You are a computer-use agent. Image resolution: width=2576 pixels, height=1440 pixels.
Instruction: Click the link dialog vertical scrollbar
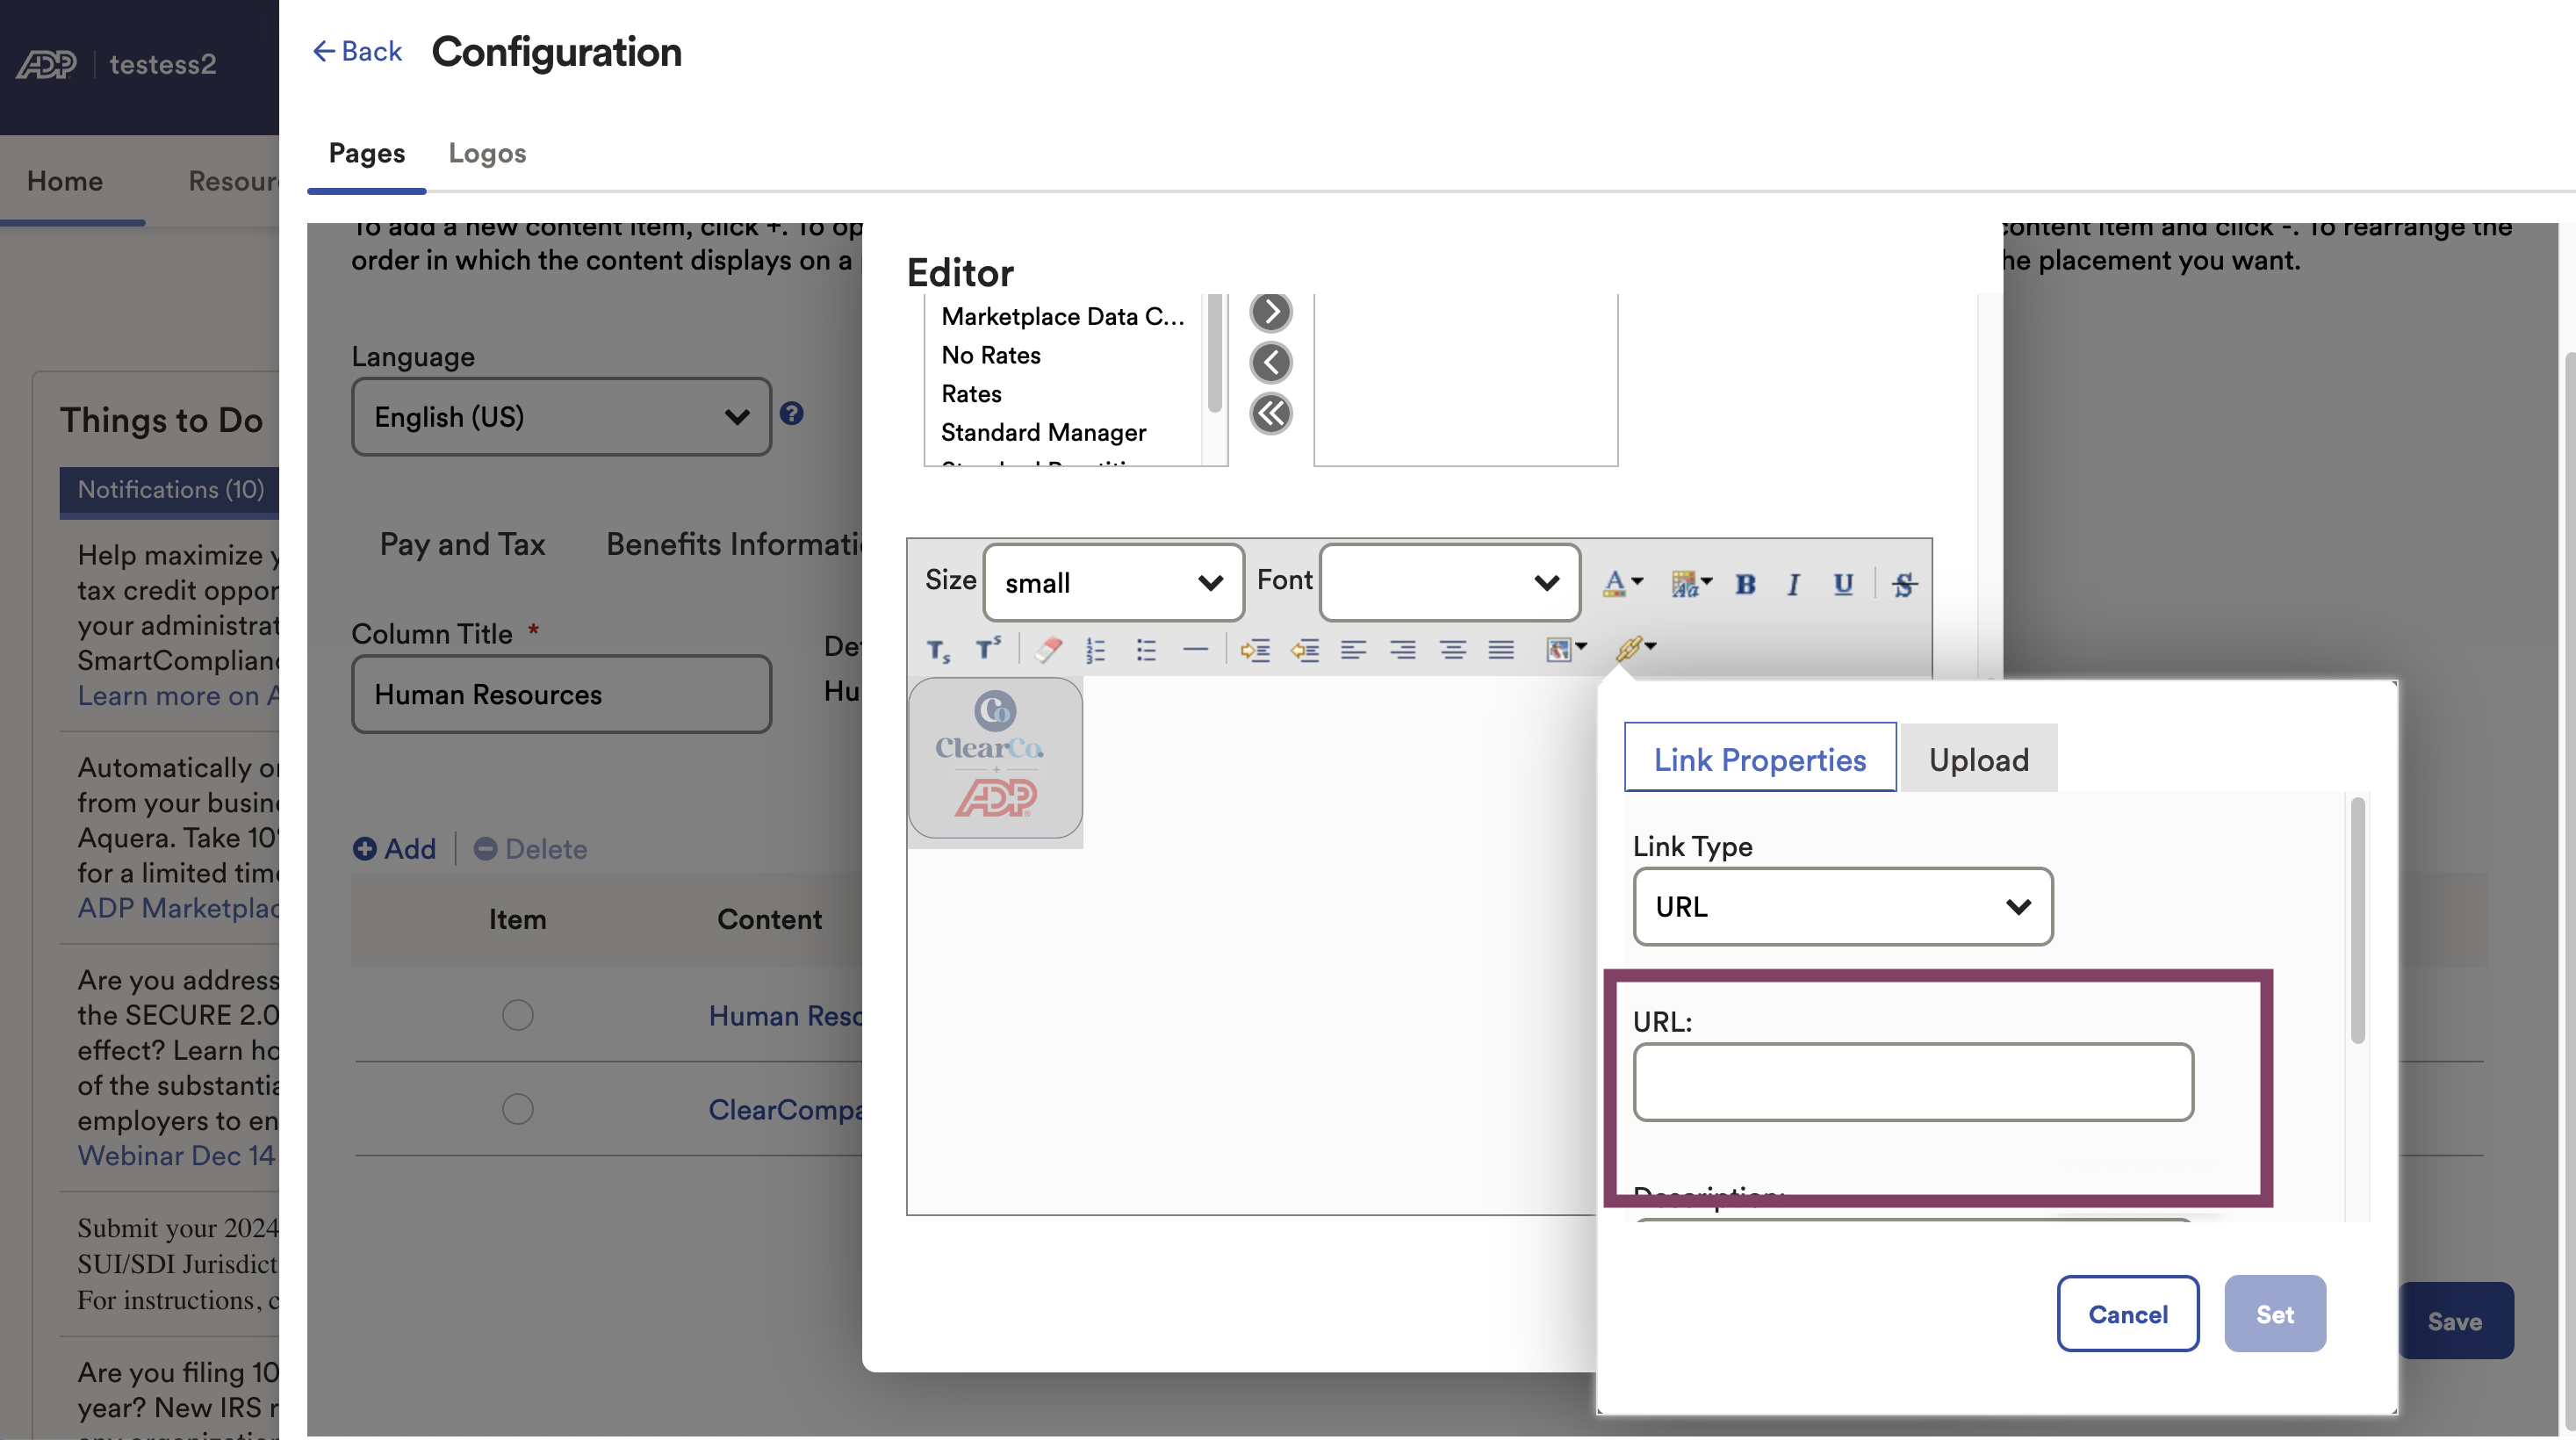2357,920
